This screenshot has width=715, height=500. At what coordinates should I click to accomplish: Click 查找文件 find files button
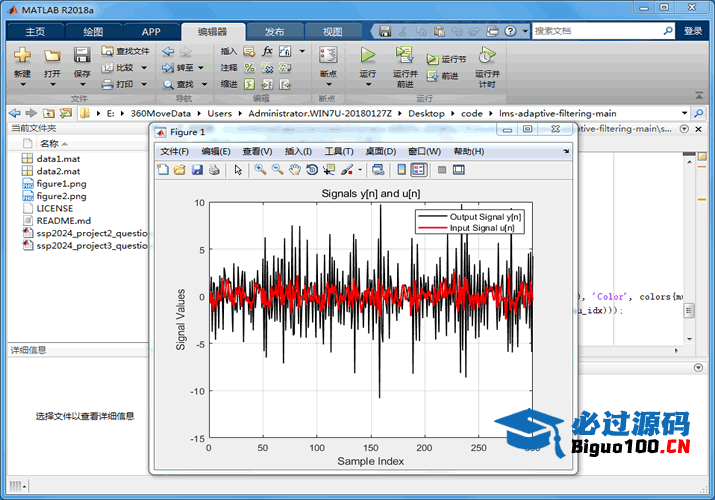coord(126,51)
